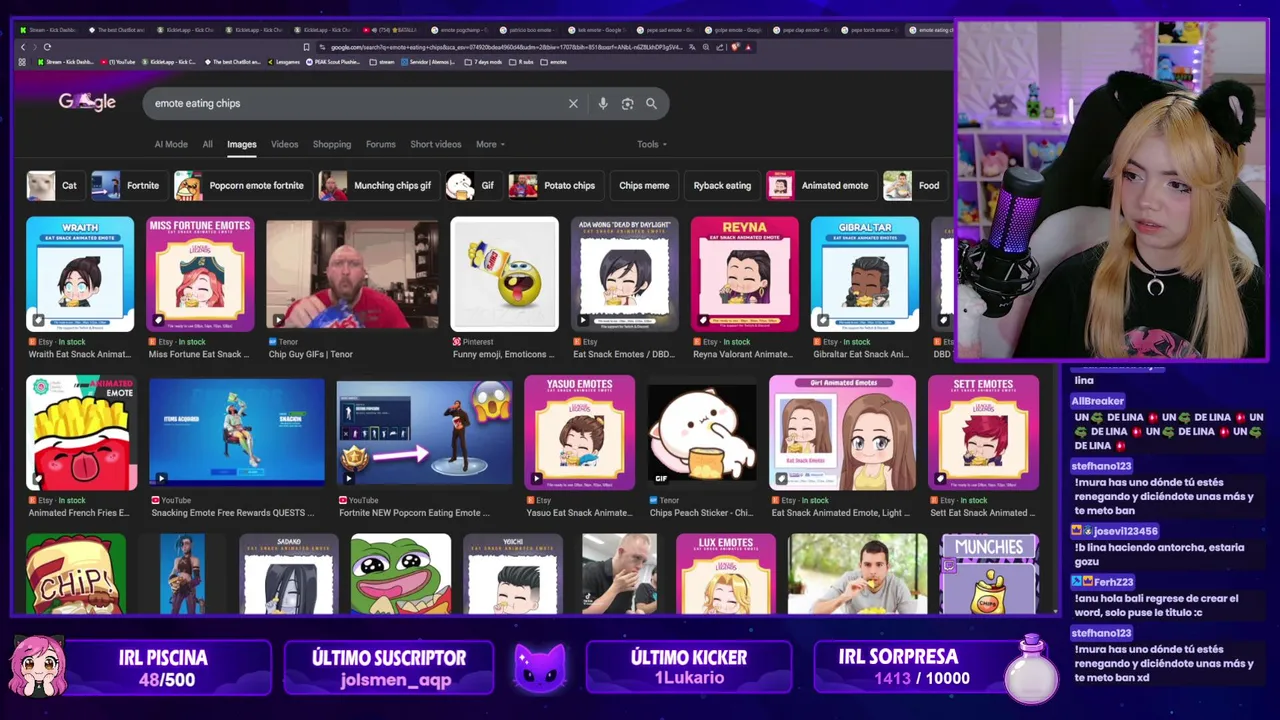Open the Wraith Eat Snack emote thumbnail
The width and height of the screenshot is (1280, 720).
(80, 274)
